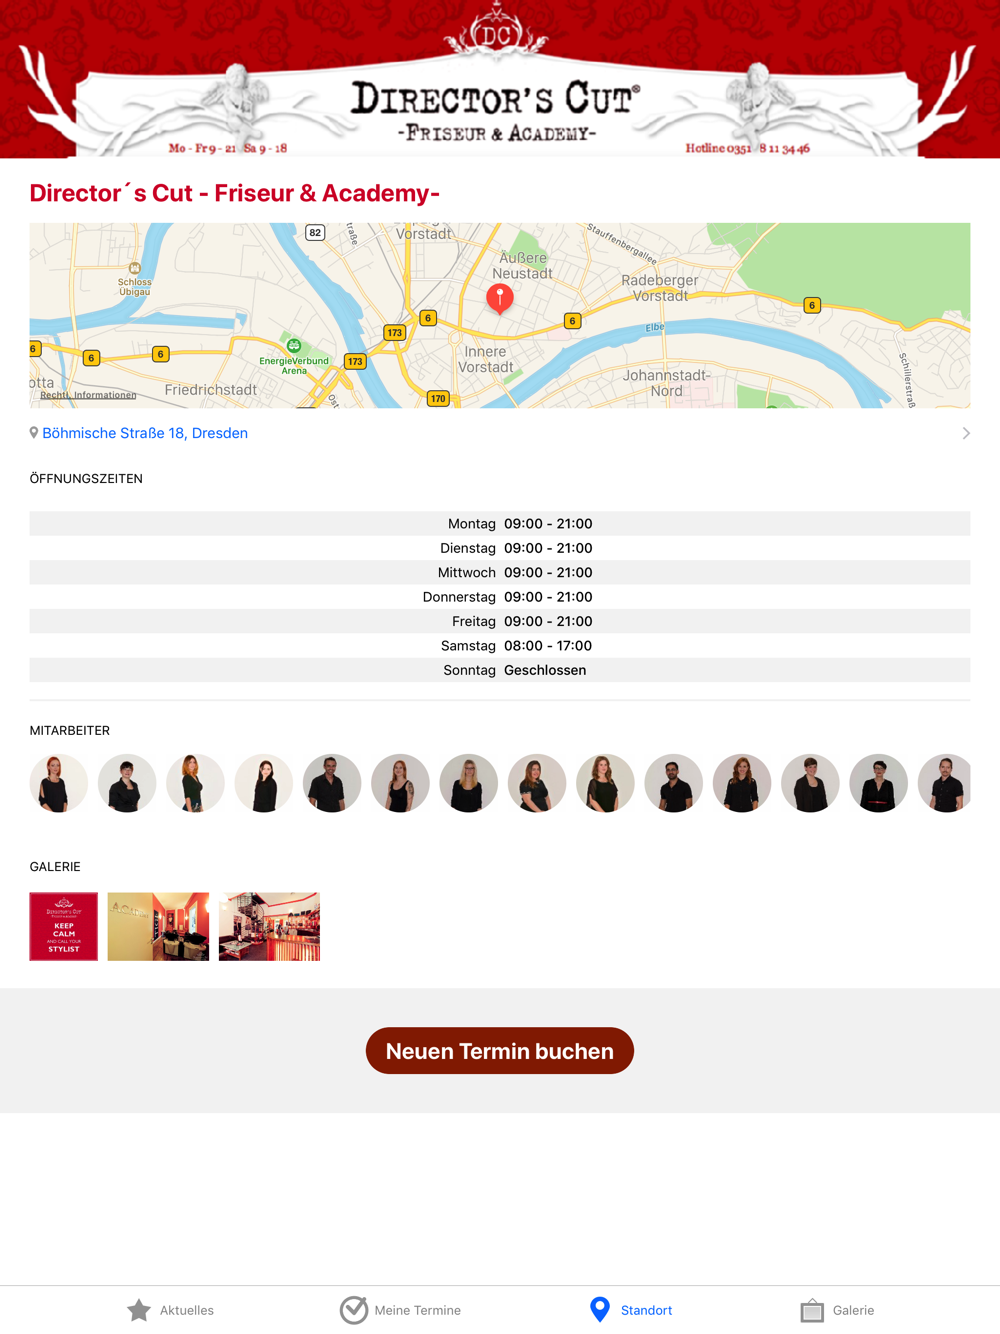1000x1334 pixels.
Task: Switch to Aktuelles tab
Action: (170, 1310)
